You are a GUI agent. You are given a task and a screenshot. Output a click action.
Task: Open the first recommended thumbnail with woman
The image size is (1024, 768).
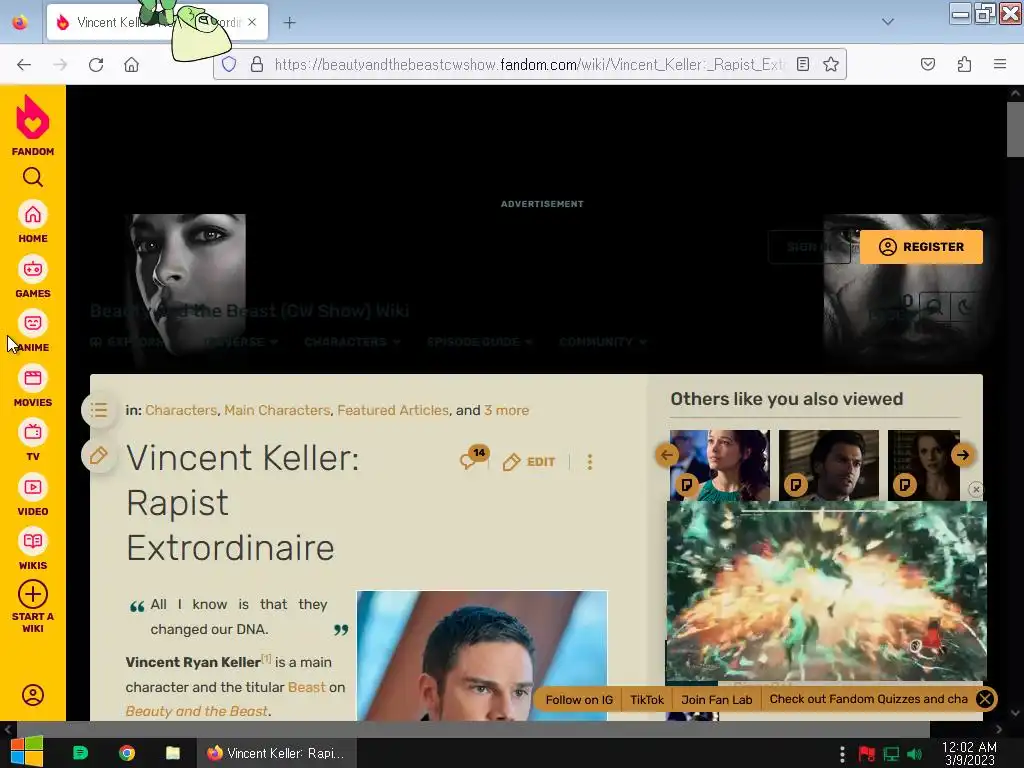[x=720, y=465]
